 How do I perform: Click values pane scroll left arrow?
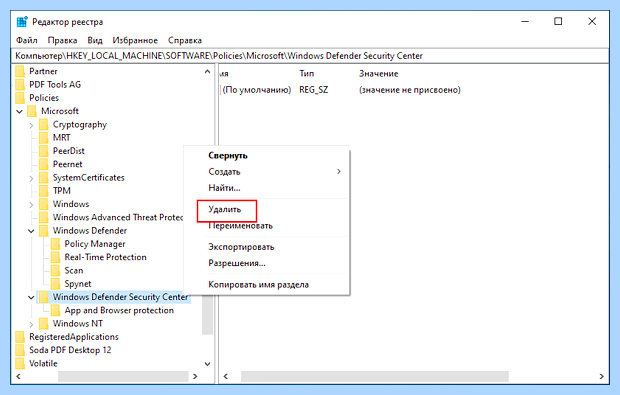coord(226,376)
